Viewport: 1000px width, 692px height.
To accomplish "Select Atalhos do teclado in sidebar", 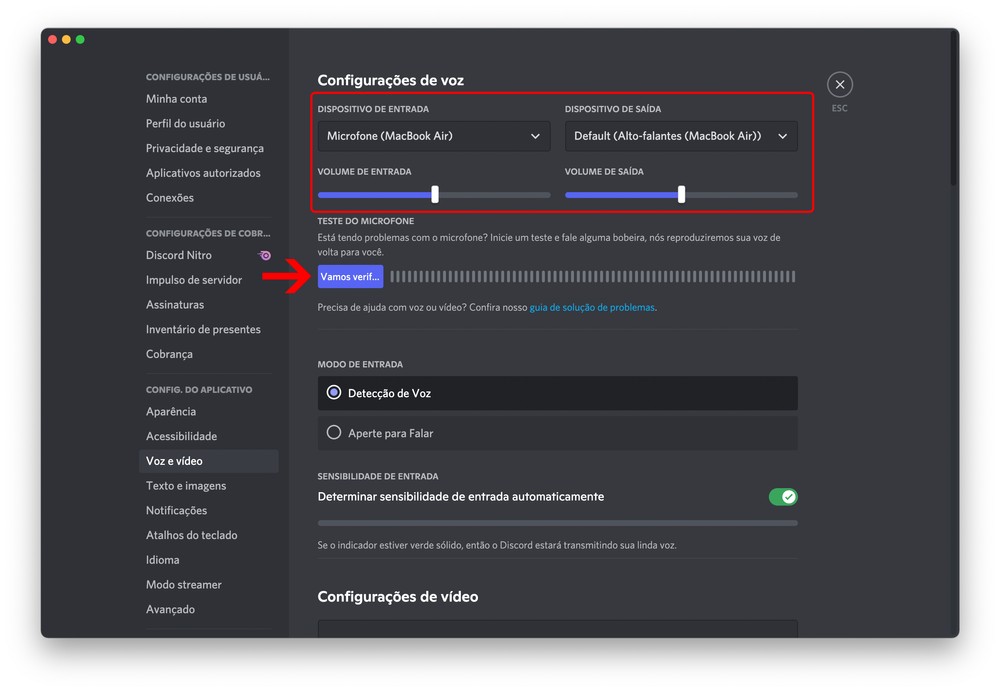I will (x=192, y=535).
